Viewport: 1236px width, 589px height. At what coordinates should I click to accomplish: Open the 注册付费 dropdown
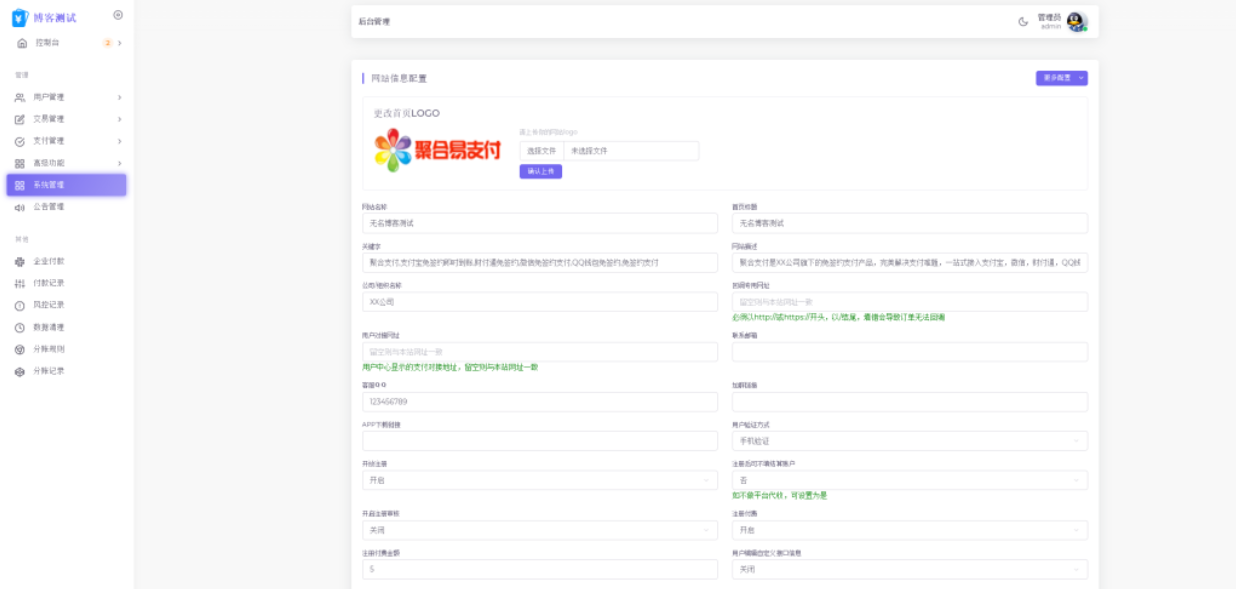click(x=909, y=530)
